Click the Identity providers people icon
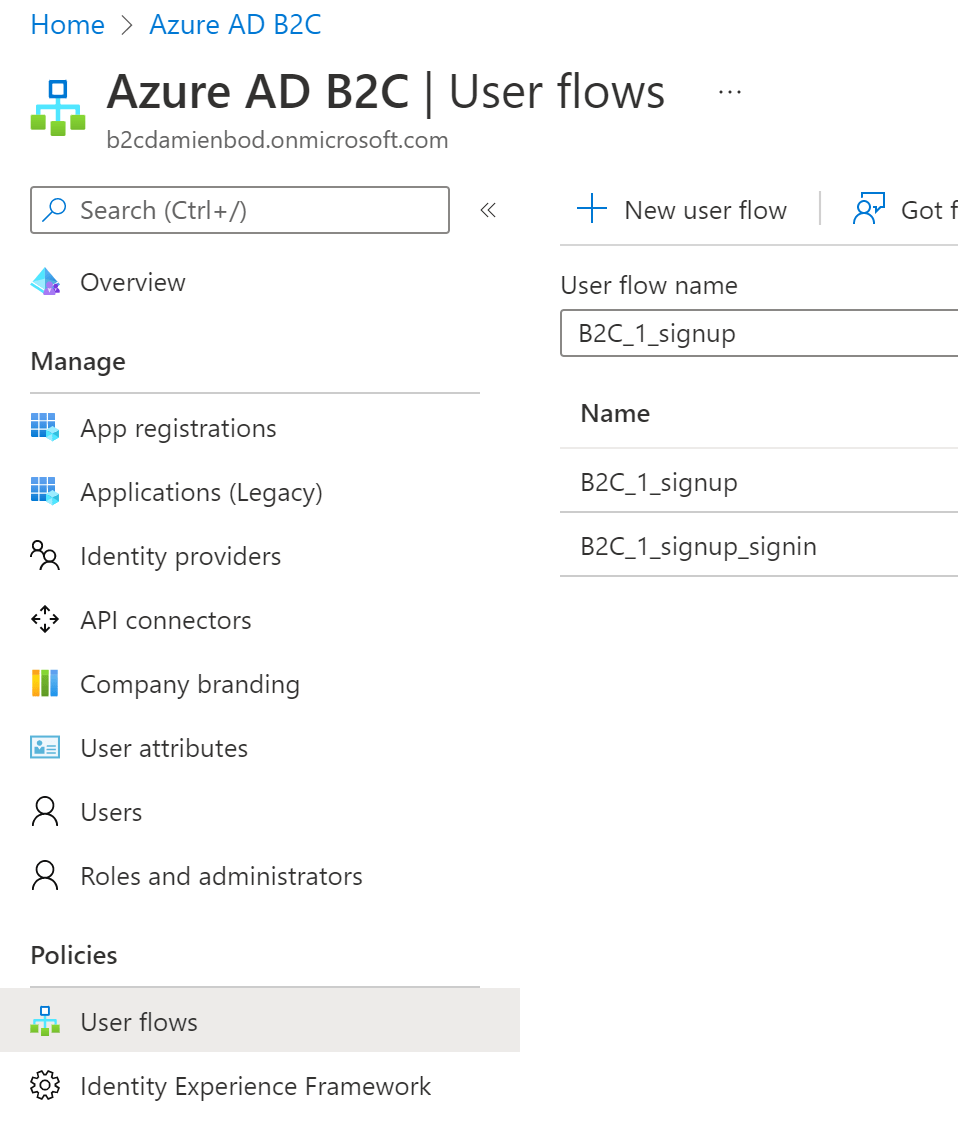 (x=45, y=556)
